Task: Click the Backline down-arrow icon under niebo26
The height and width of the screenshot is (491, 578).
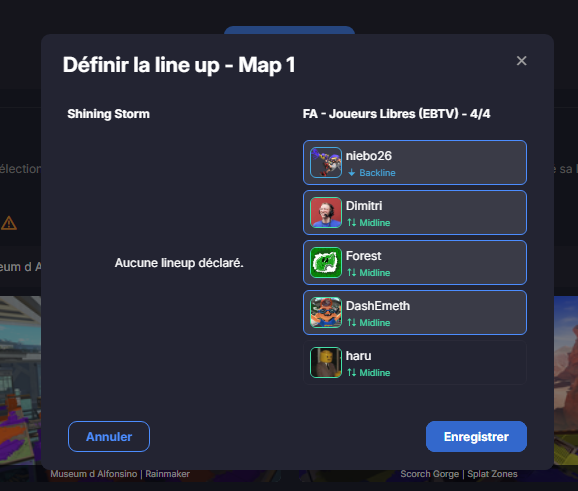Action: (x=352, y=173)
